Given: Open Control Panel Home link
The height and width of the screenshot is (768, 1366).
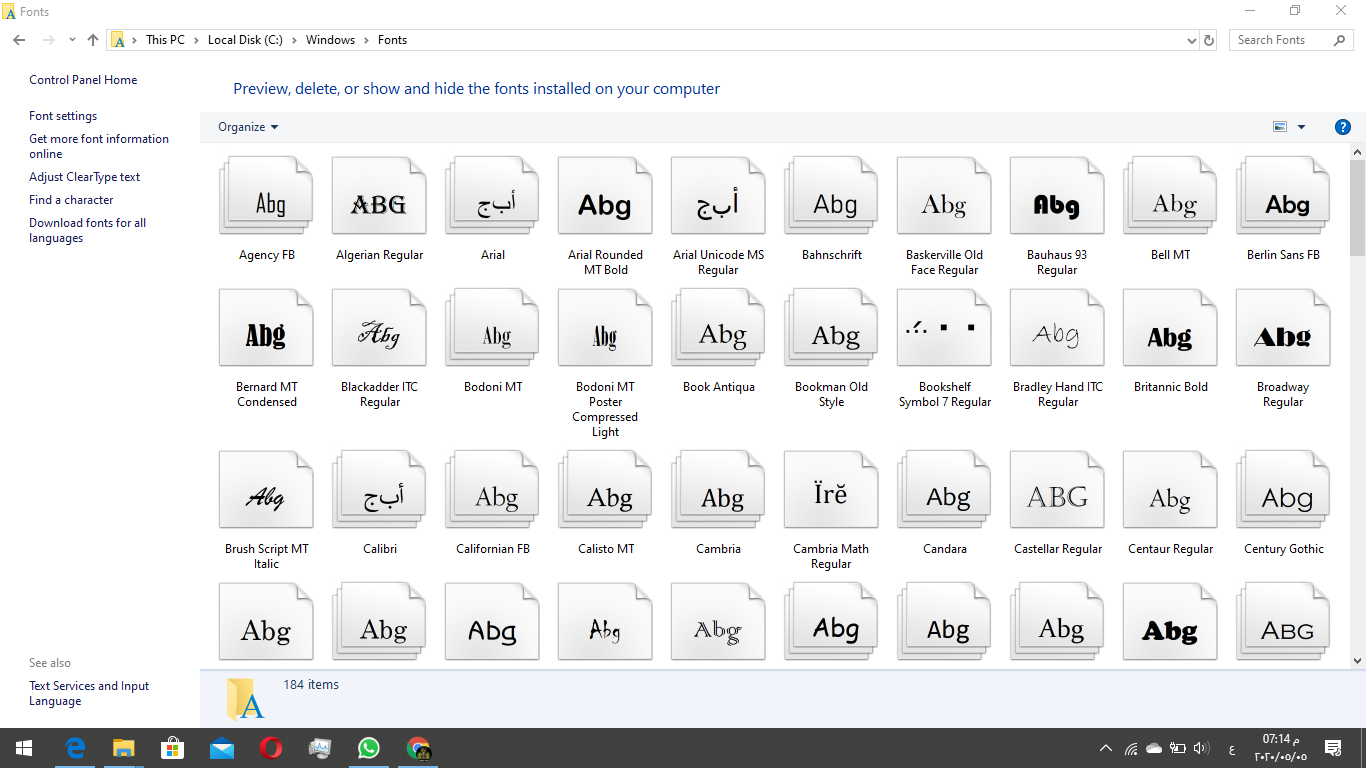Looking at the screenshot, I should point(83,80).
